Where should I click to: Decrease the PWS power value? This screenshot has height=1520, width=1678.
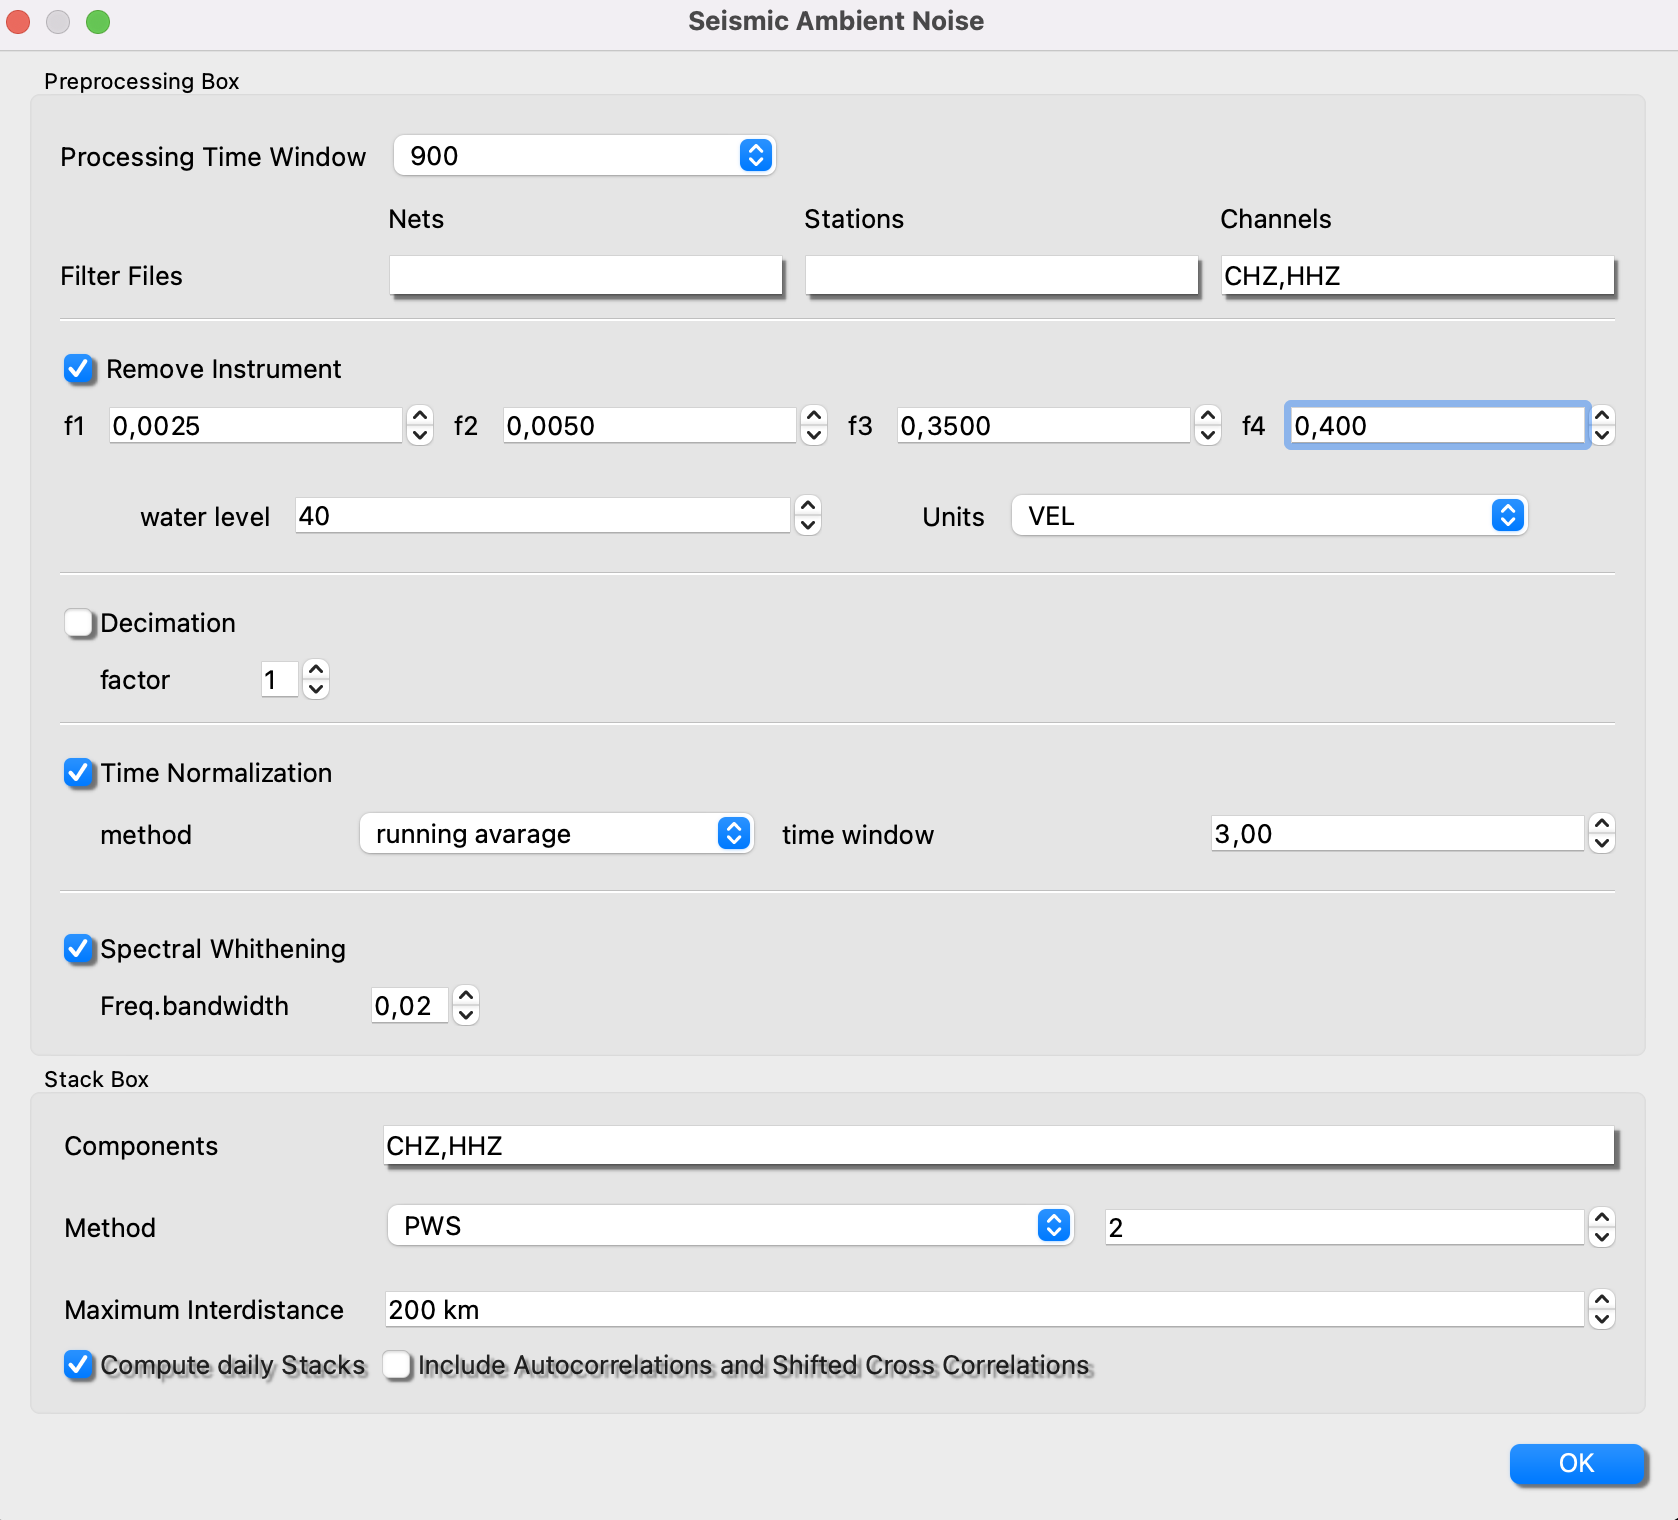tap(1602, 1237)
